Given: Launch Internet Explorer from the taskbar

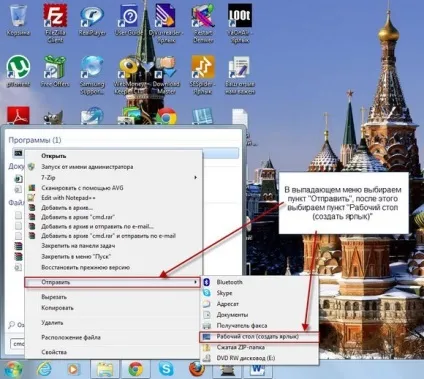Looking at the screenshot, I should 44,369.
